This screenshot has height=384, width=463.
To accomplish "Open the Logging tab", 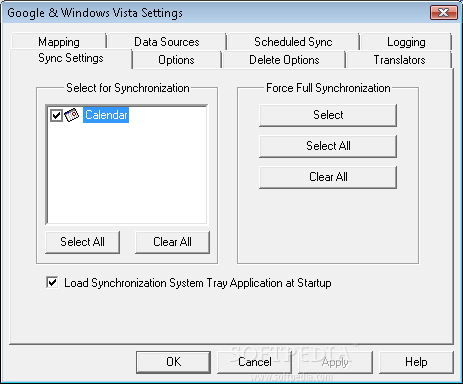I will pyautogui.click(x=406, y=42).
